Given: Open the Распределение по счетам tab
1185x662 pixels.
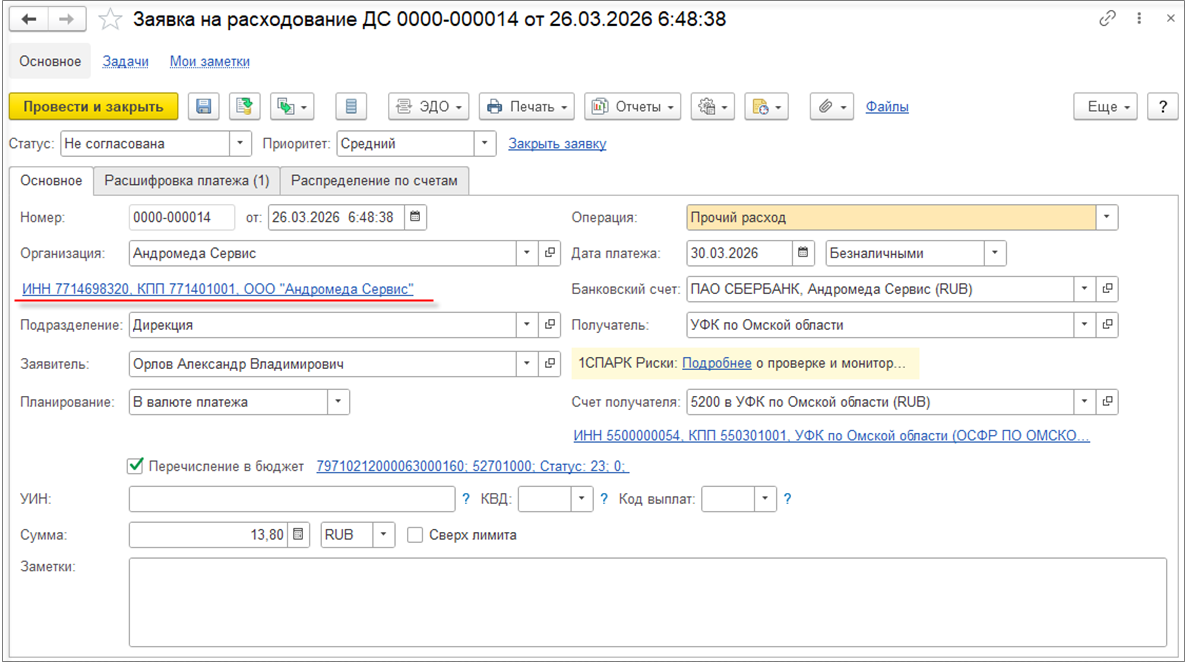Looking at the screenshot, I should coord(374,181).
